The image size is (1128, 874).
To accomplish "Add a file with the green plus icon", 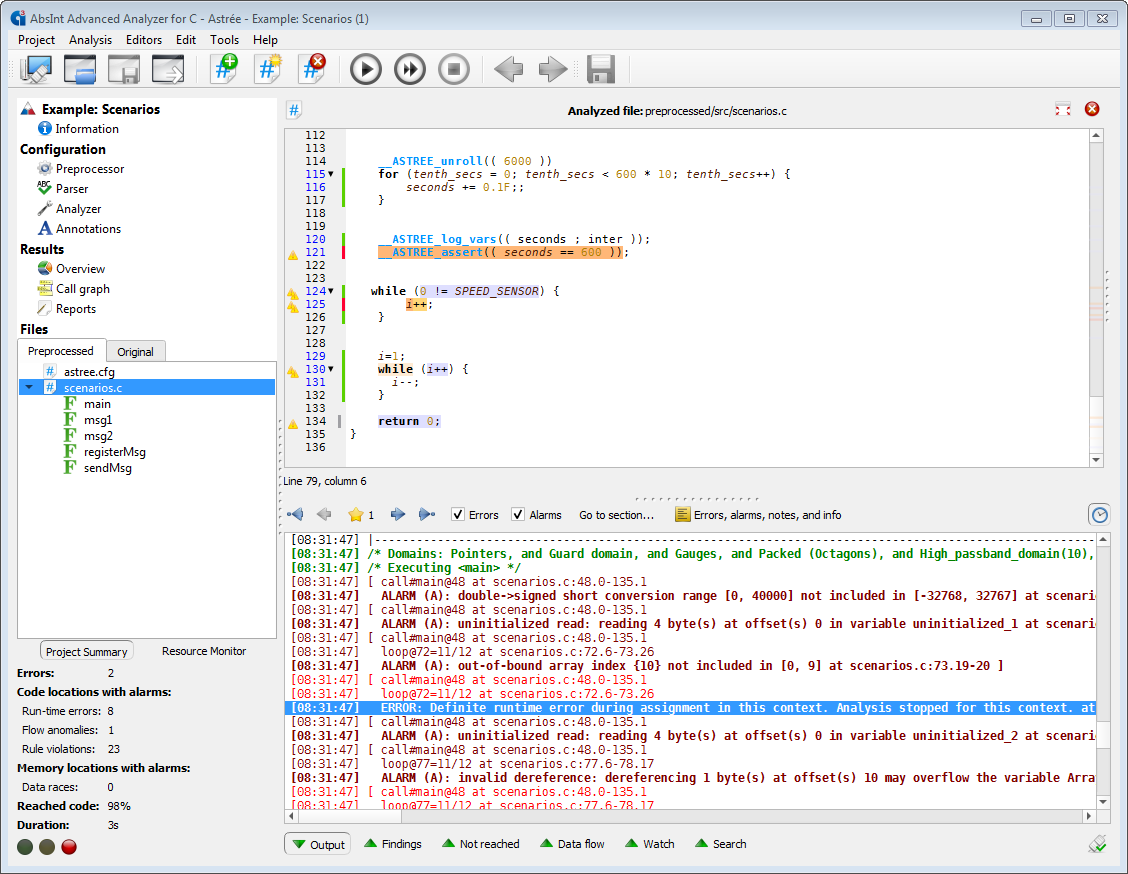I will (x=224, y=69).
